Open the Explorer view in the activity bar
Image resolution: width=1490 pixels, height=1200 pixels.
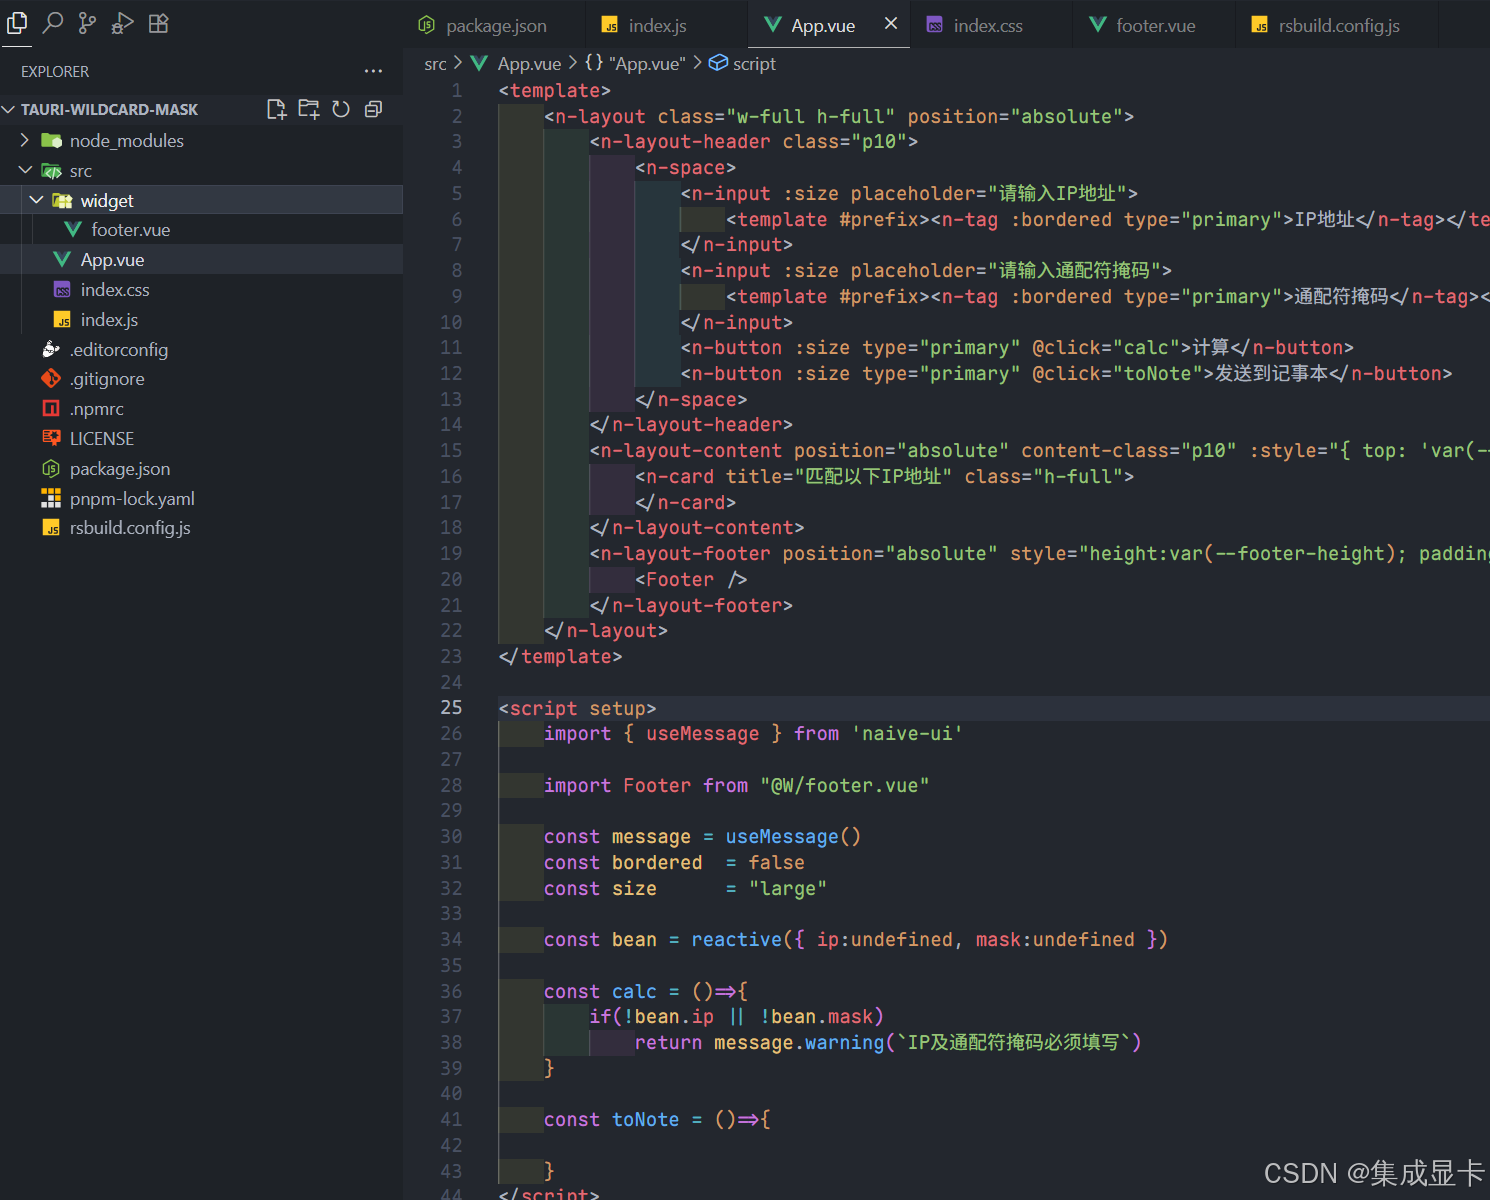(x=17, y=23)
